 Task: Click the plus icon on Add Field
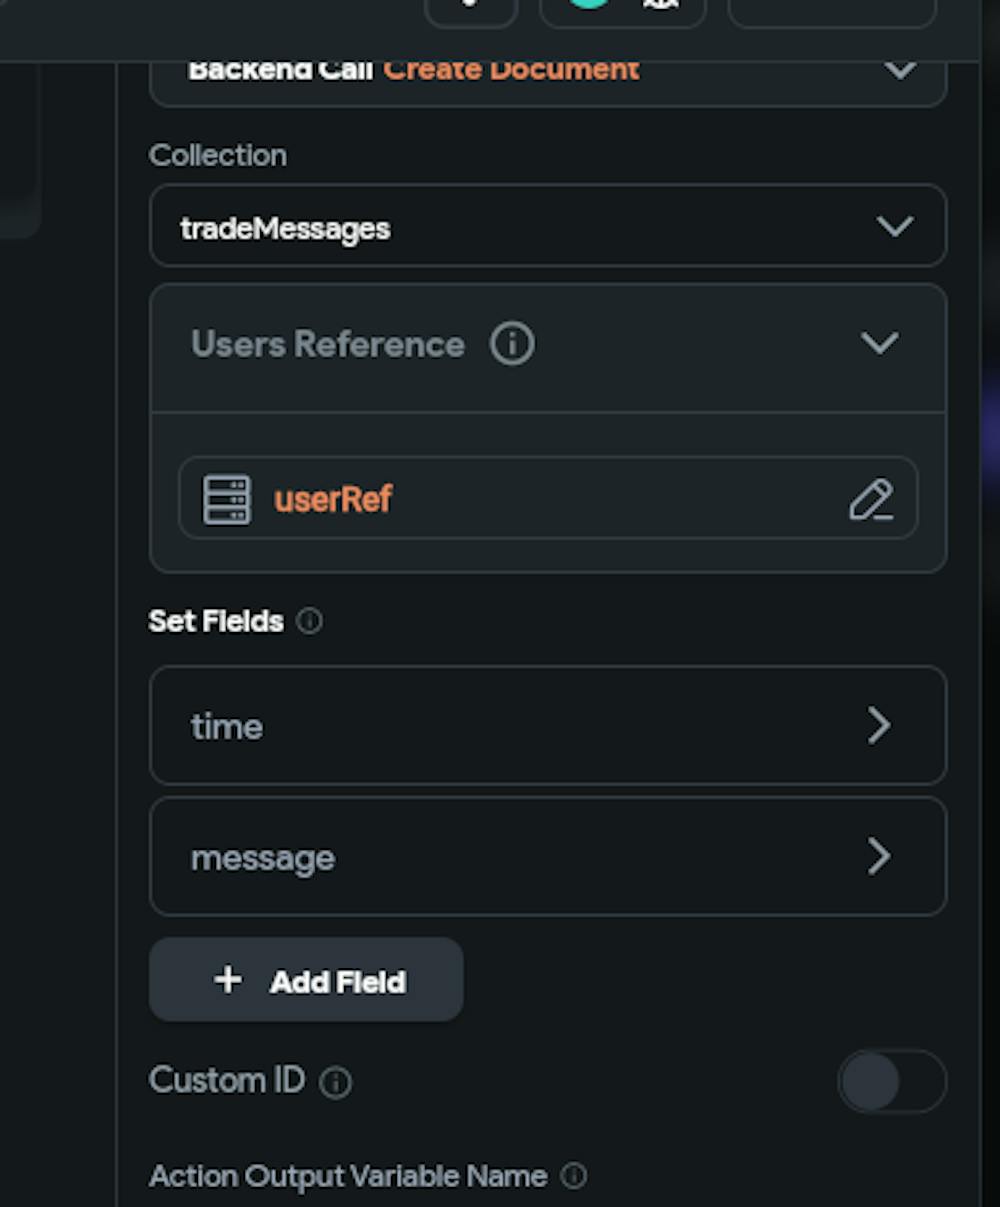228,980
